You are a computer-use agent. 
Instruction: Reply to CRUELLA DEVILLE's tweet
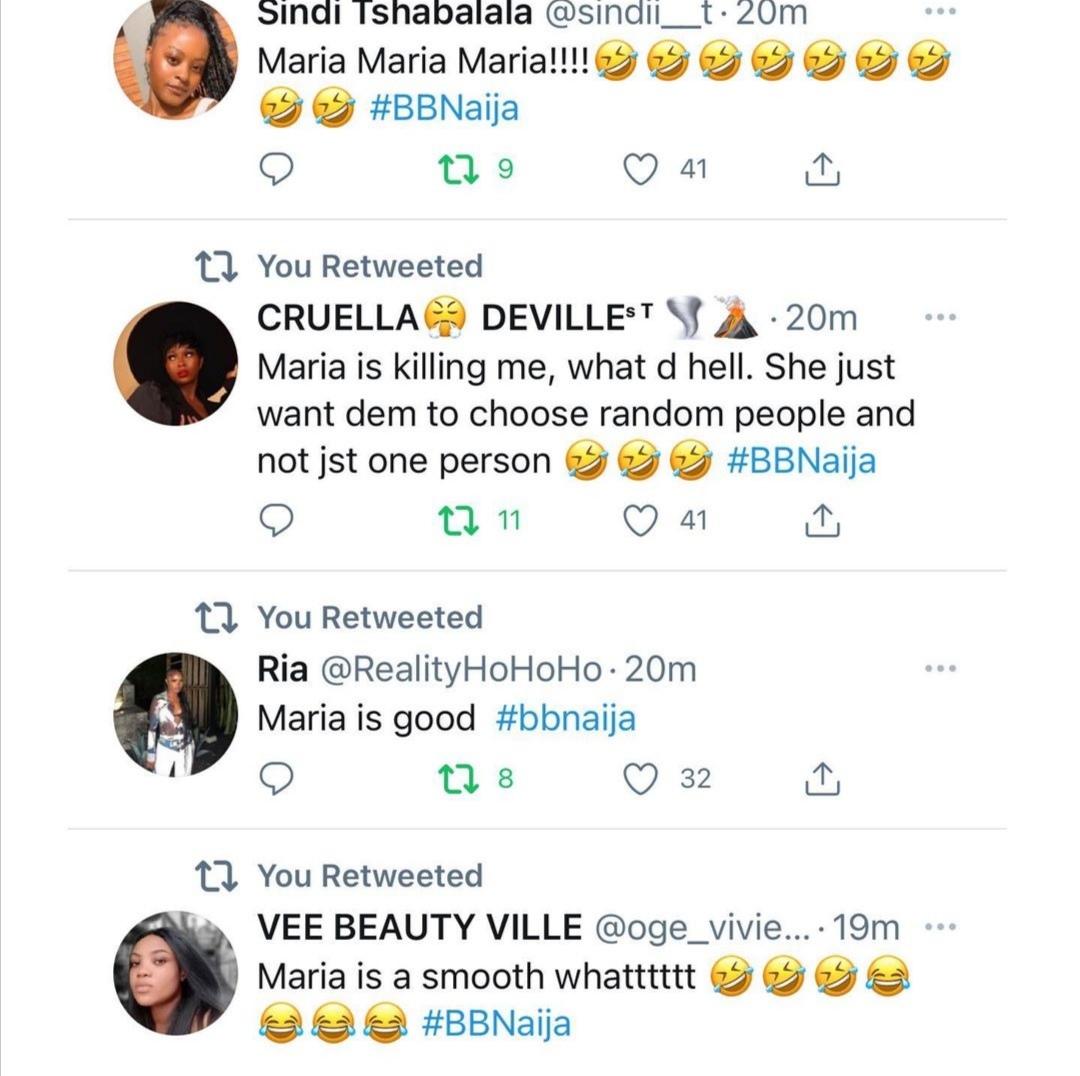[276, 520]
